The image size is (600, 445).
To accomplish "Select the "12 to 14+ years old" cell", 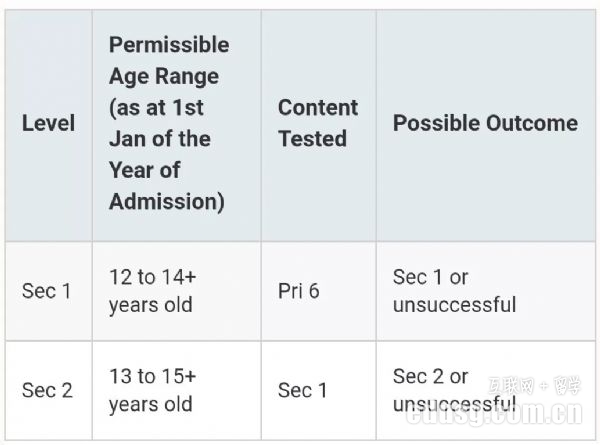I will (x=152, y=291).
